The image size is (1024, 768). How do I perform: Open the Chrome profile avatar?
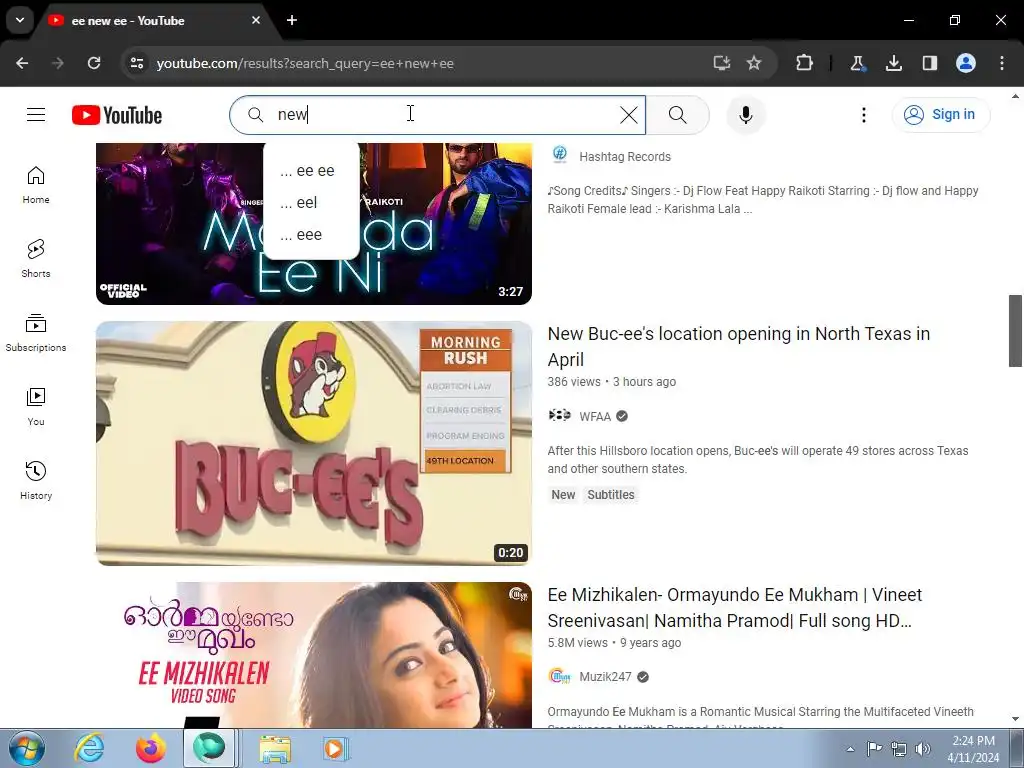click(966, 63)
